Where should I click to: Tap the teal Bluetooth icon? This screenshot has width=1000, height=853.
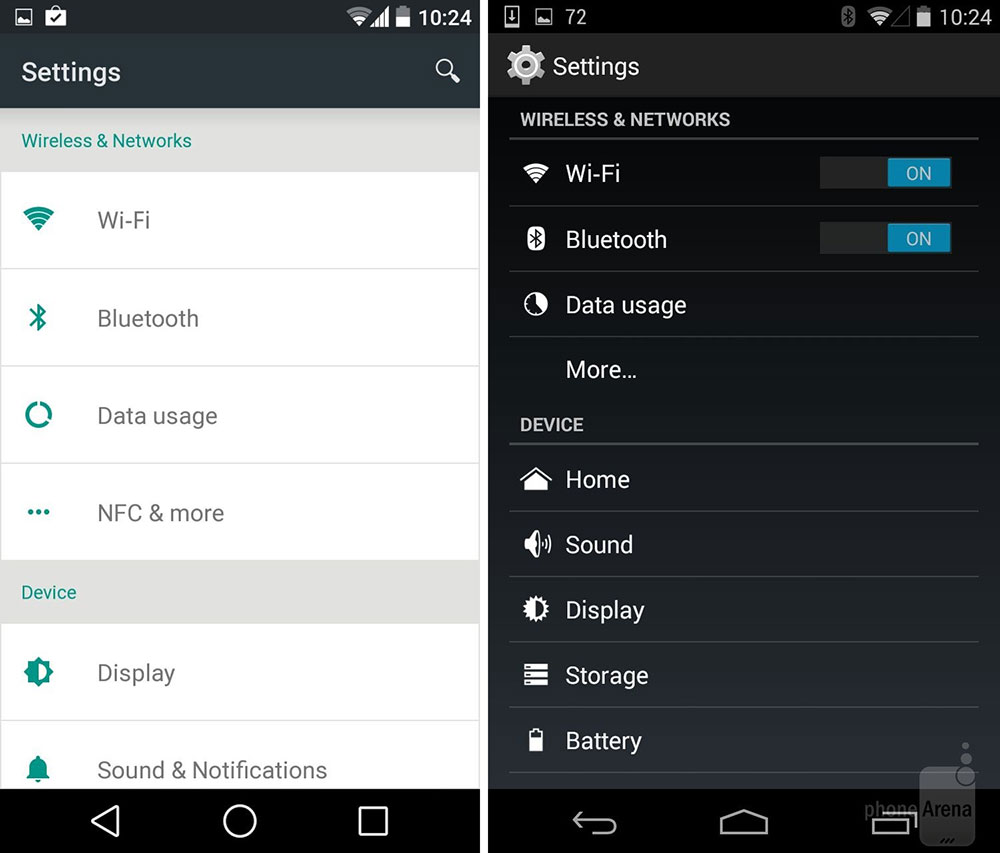tap(38, 317)
